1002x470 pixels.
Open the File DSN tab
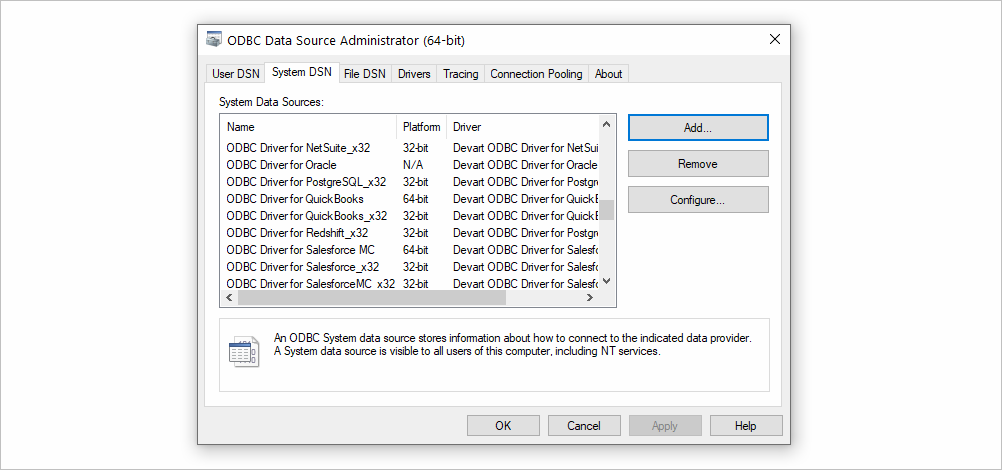pyautogui.click(x=365, y=74)
